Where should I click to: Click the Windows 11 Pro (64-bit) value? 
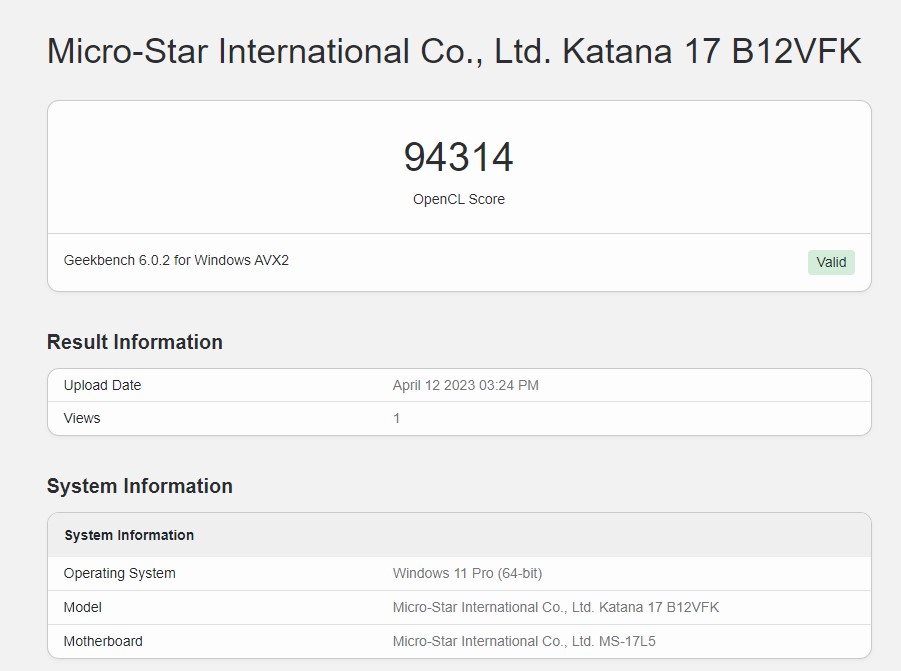pyautogui.click(x=467, y=573)
